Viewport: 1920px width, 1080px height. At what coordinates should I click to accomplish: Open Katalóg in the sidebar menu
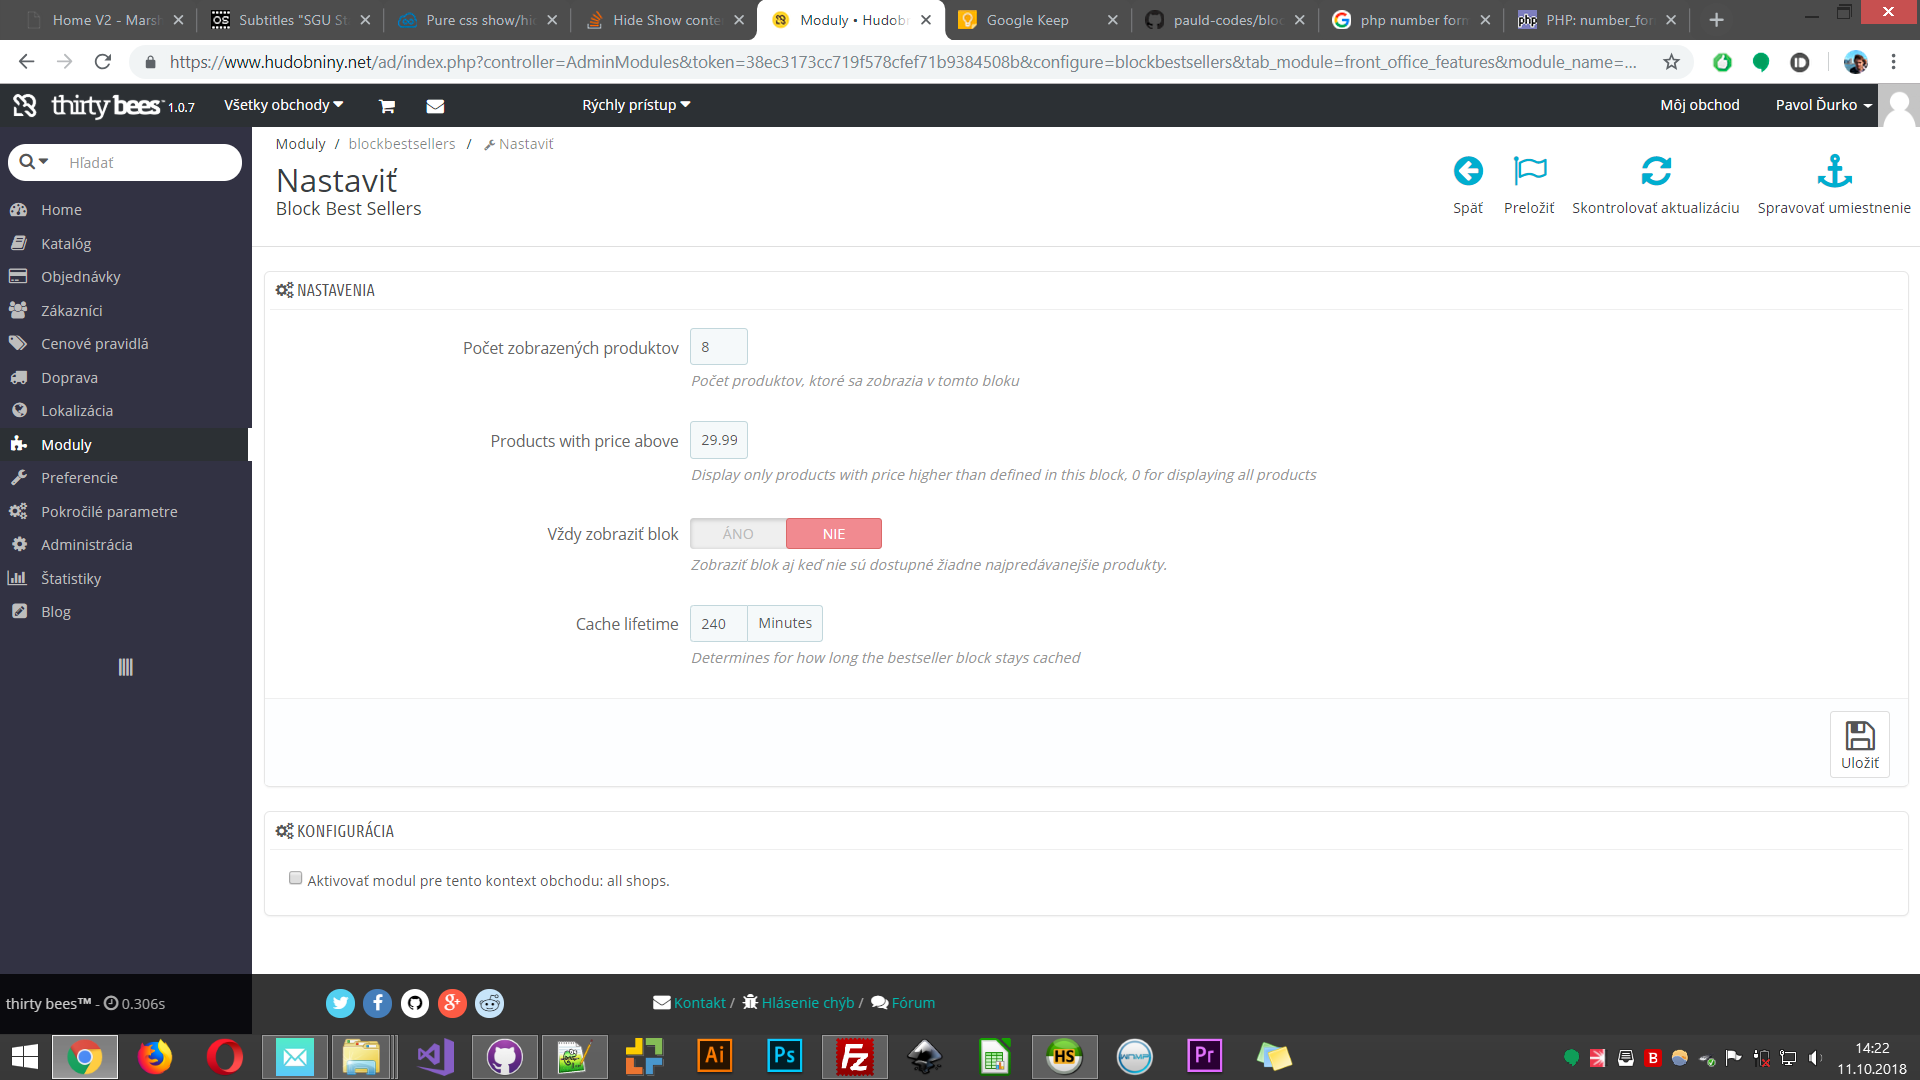click(x=66, y=243)
